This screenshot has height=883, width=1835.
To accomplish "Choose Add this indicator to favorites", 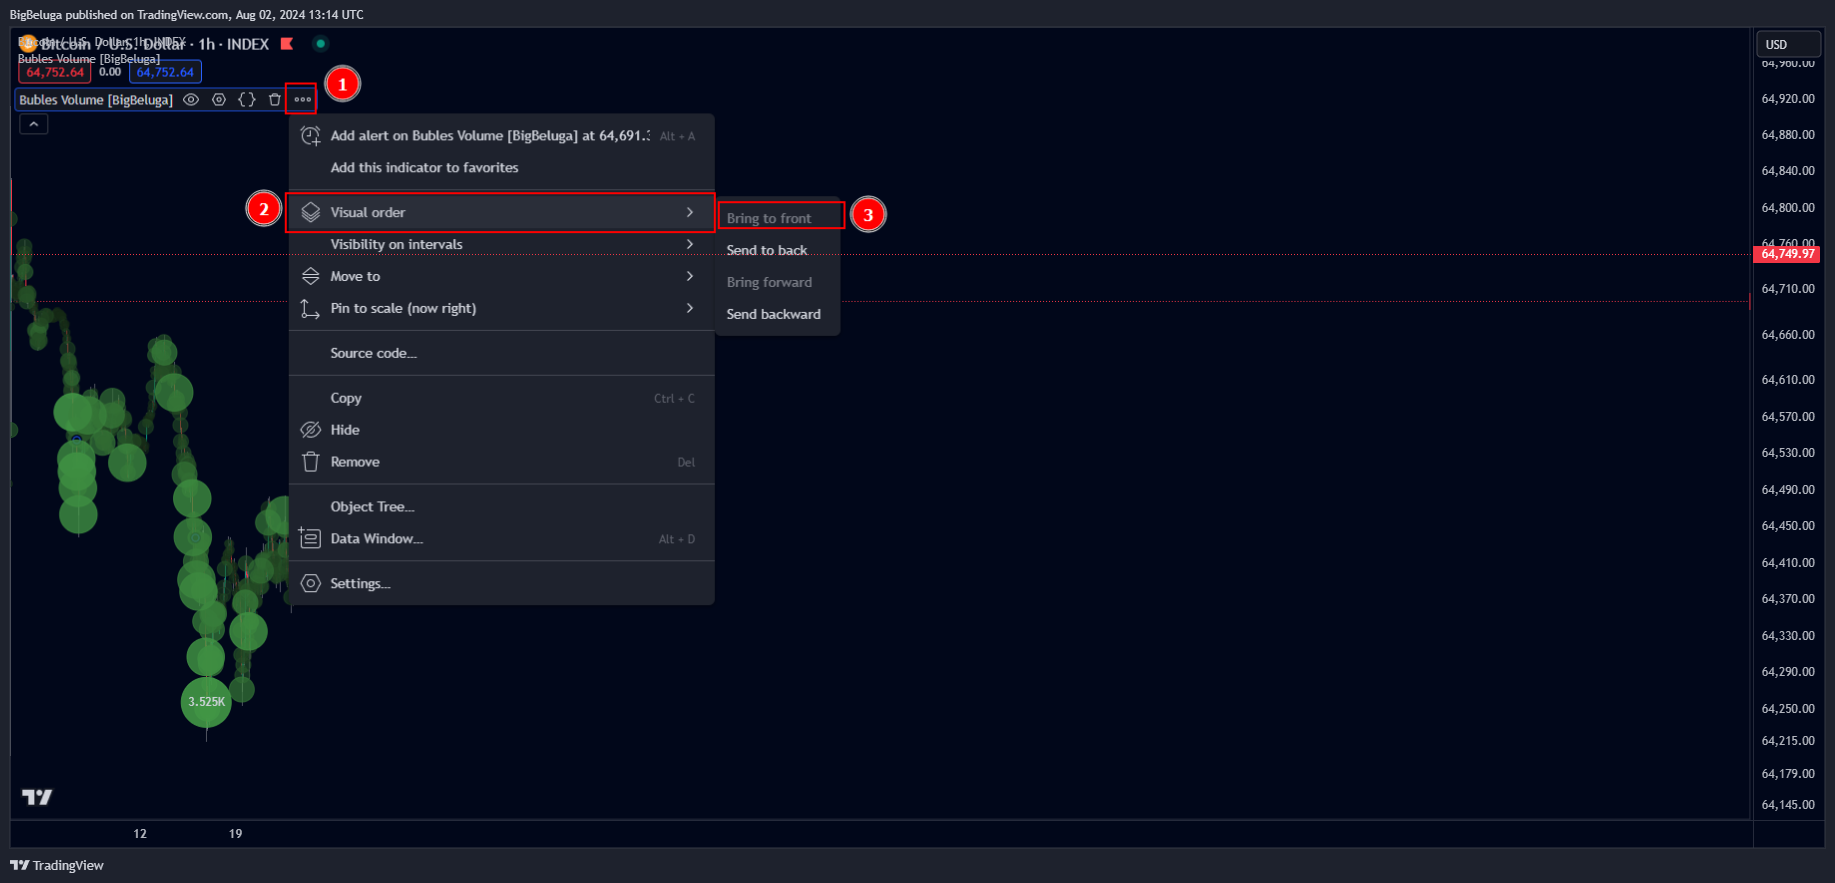I will point(424,168).
